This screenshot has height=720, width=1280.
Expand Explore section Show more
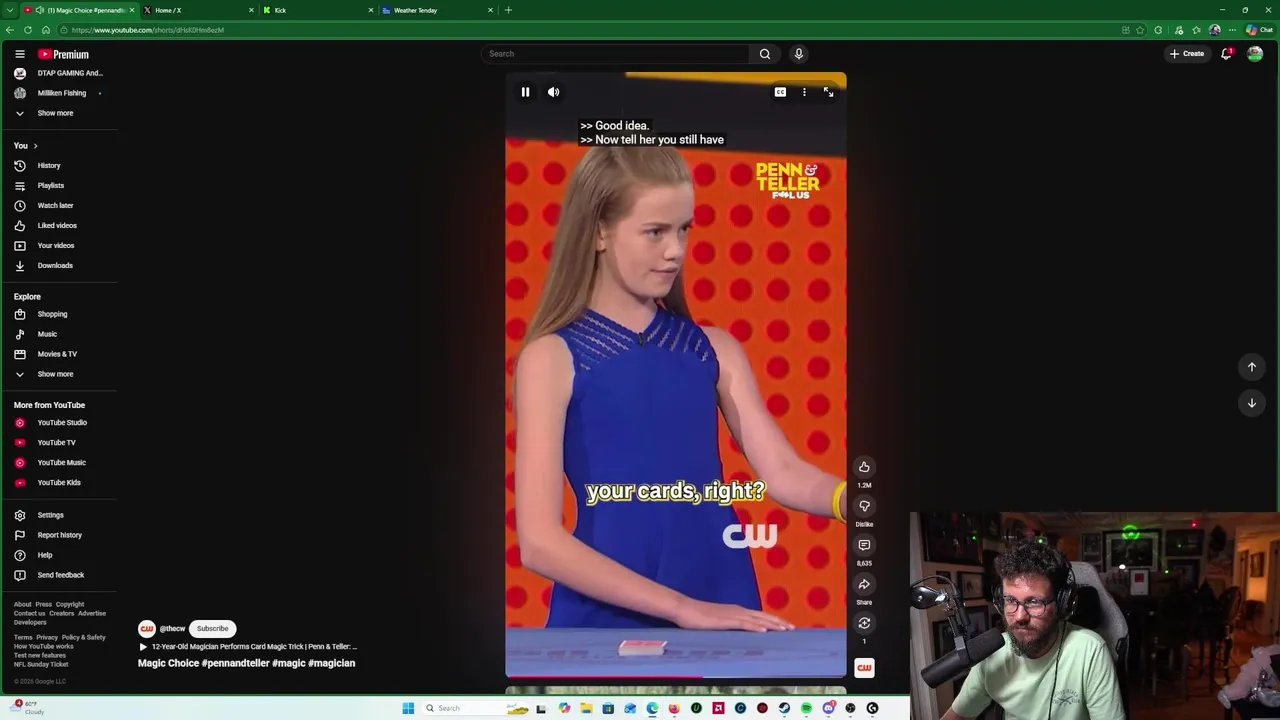[55, 374]
